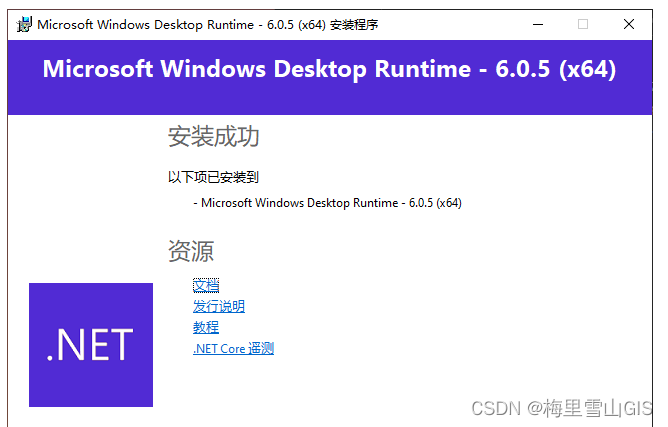
Task: Open the 文档 documentation link
Action: coord(206,286)
